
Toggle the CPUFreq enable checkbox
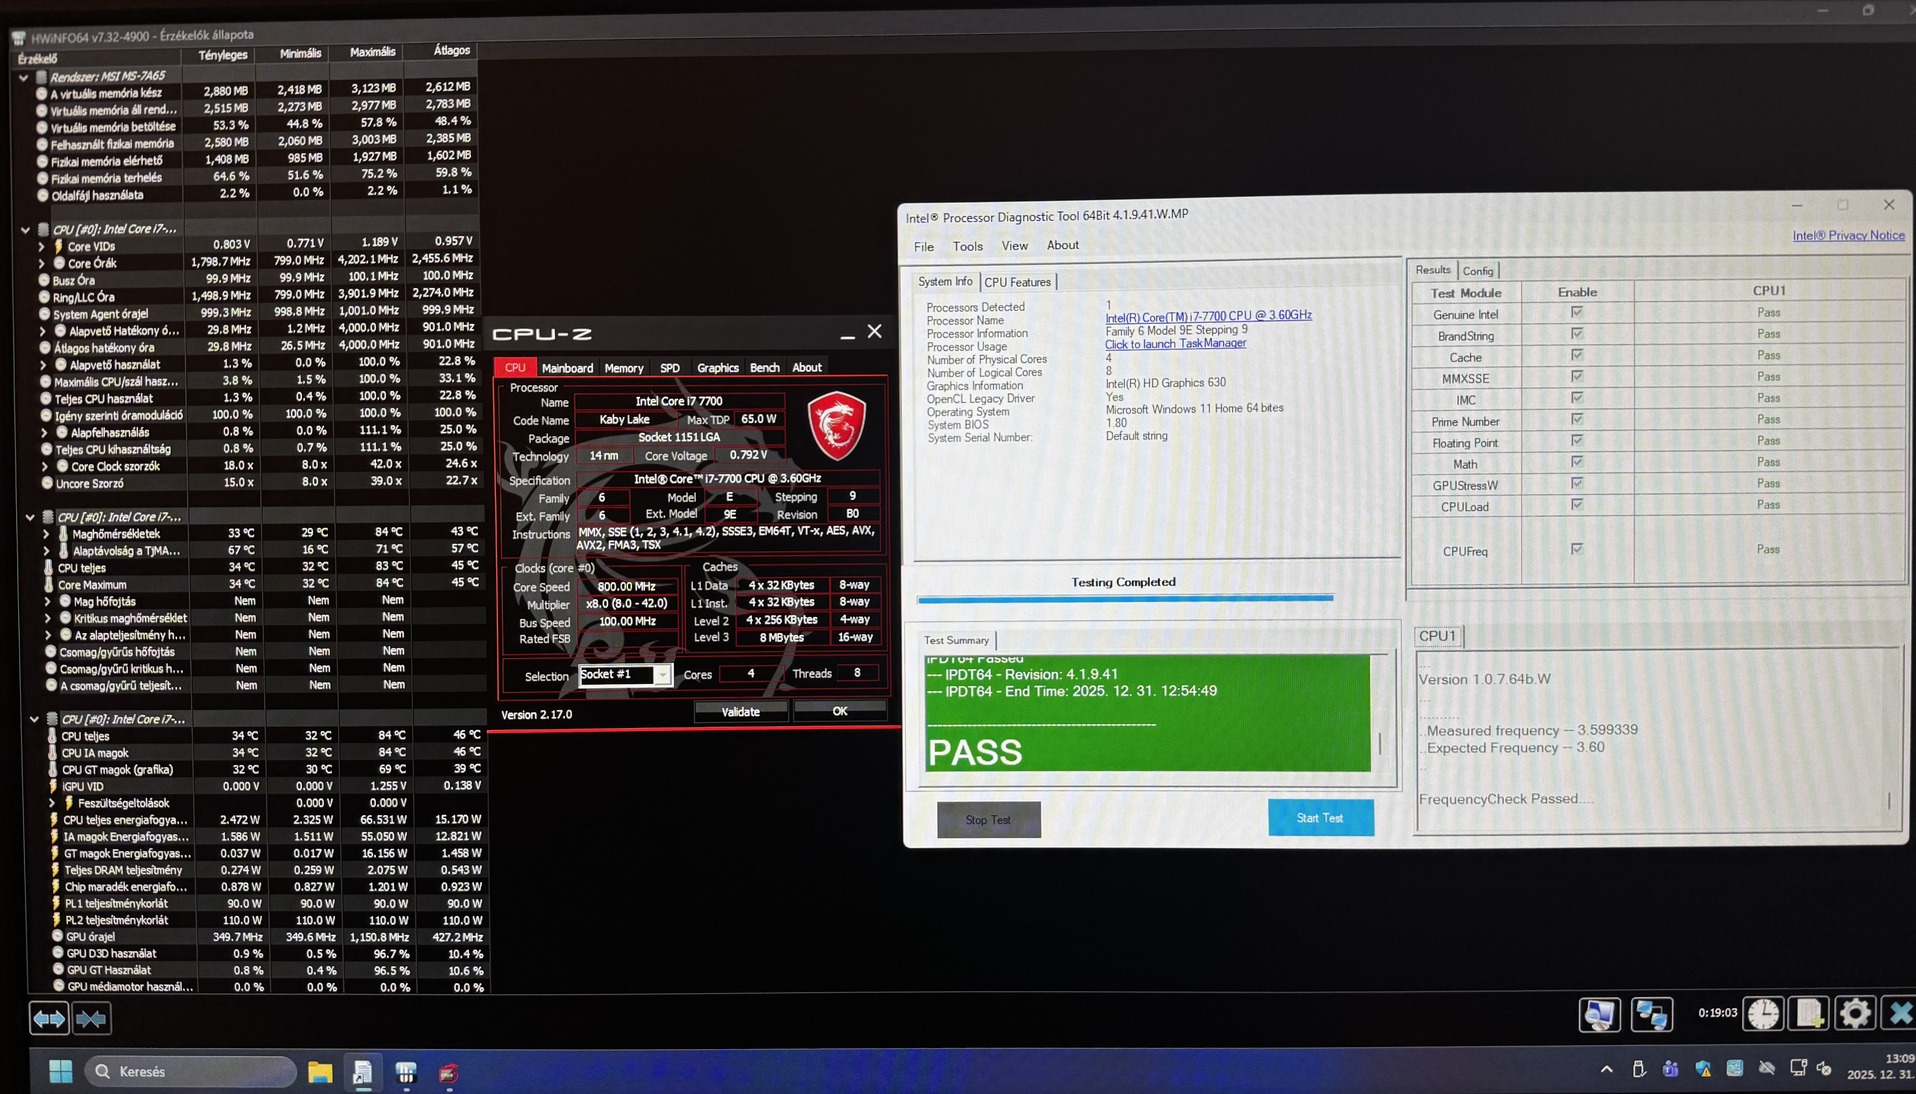click(1577, 549)
